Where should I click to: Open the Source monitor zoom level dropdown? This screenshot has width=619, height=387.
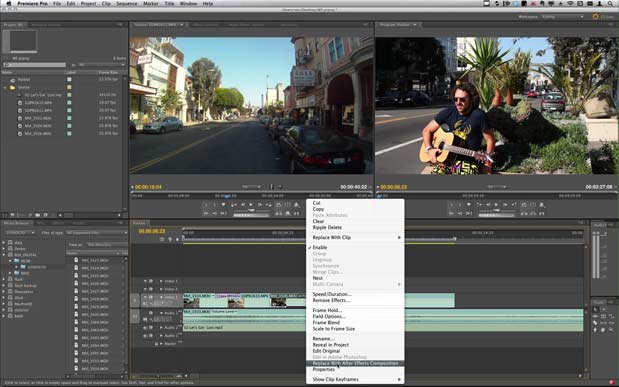[x=251, y=187]
